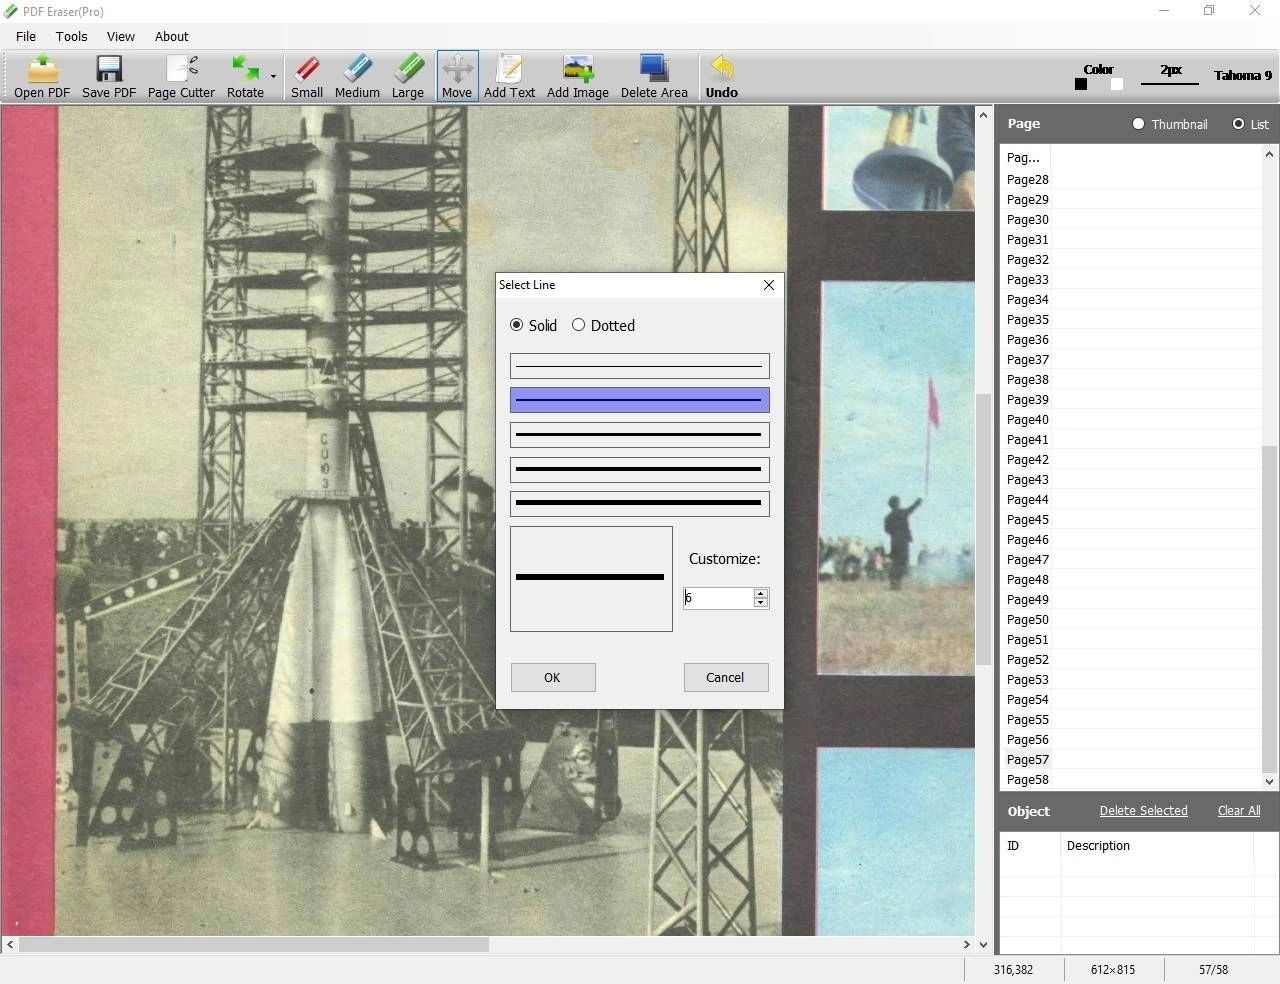Choose the third line thickness option
This screenshot has height=984, width=1280.
640,435
